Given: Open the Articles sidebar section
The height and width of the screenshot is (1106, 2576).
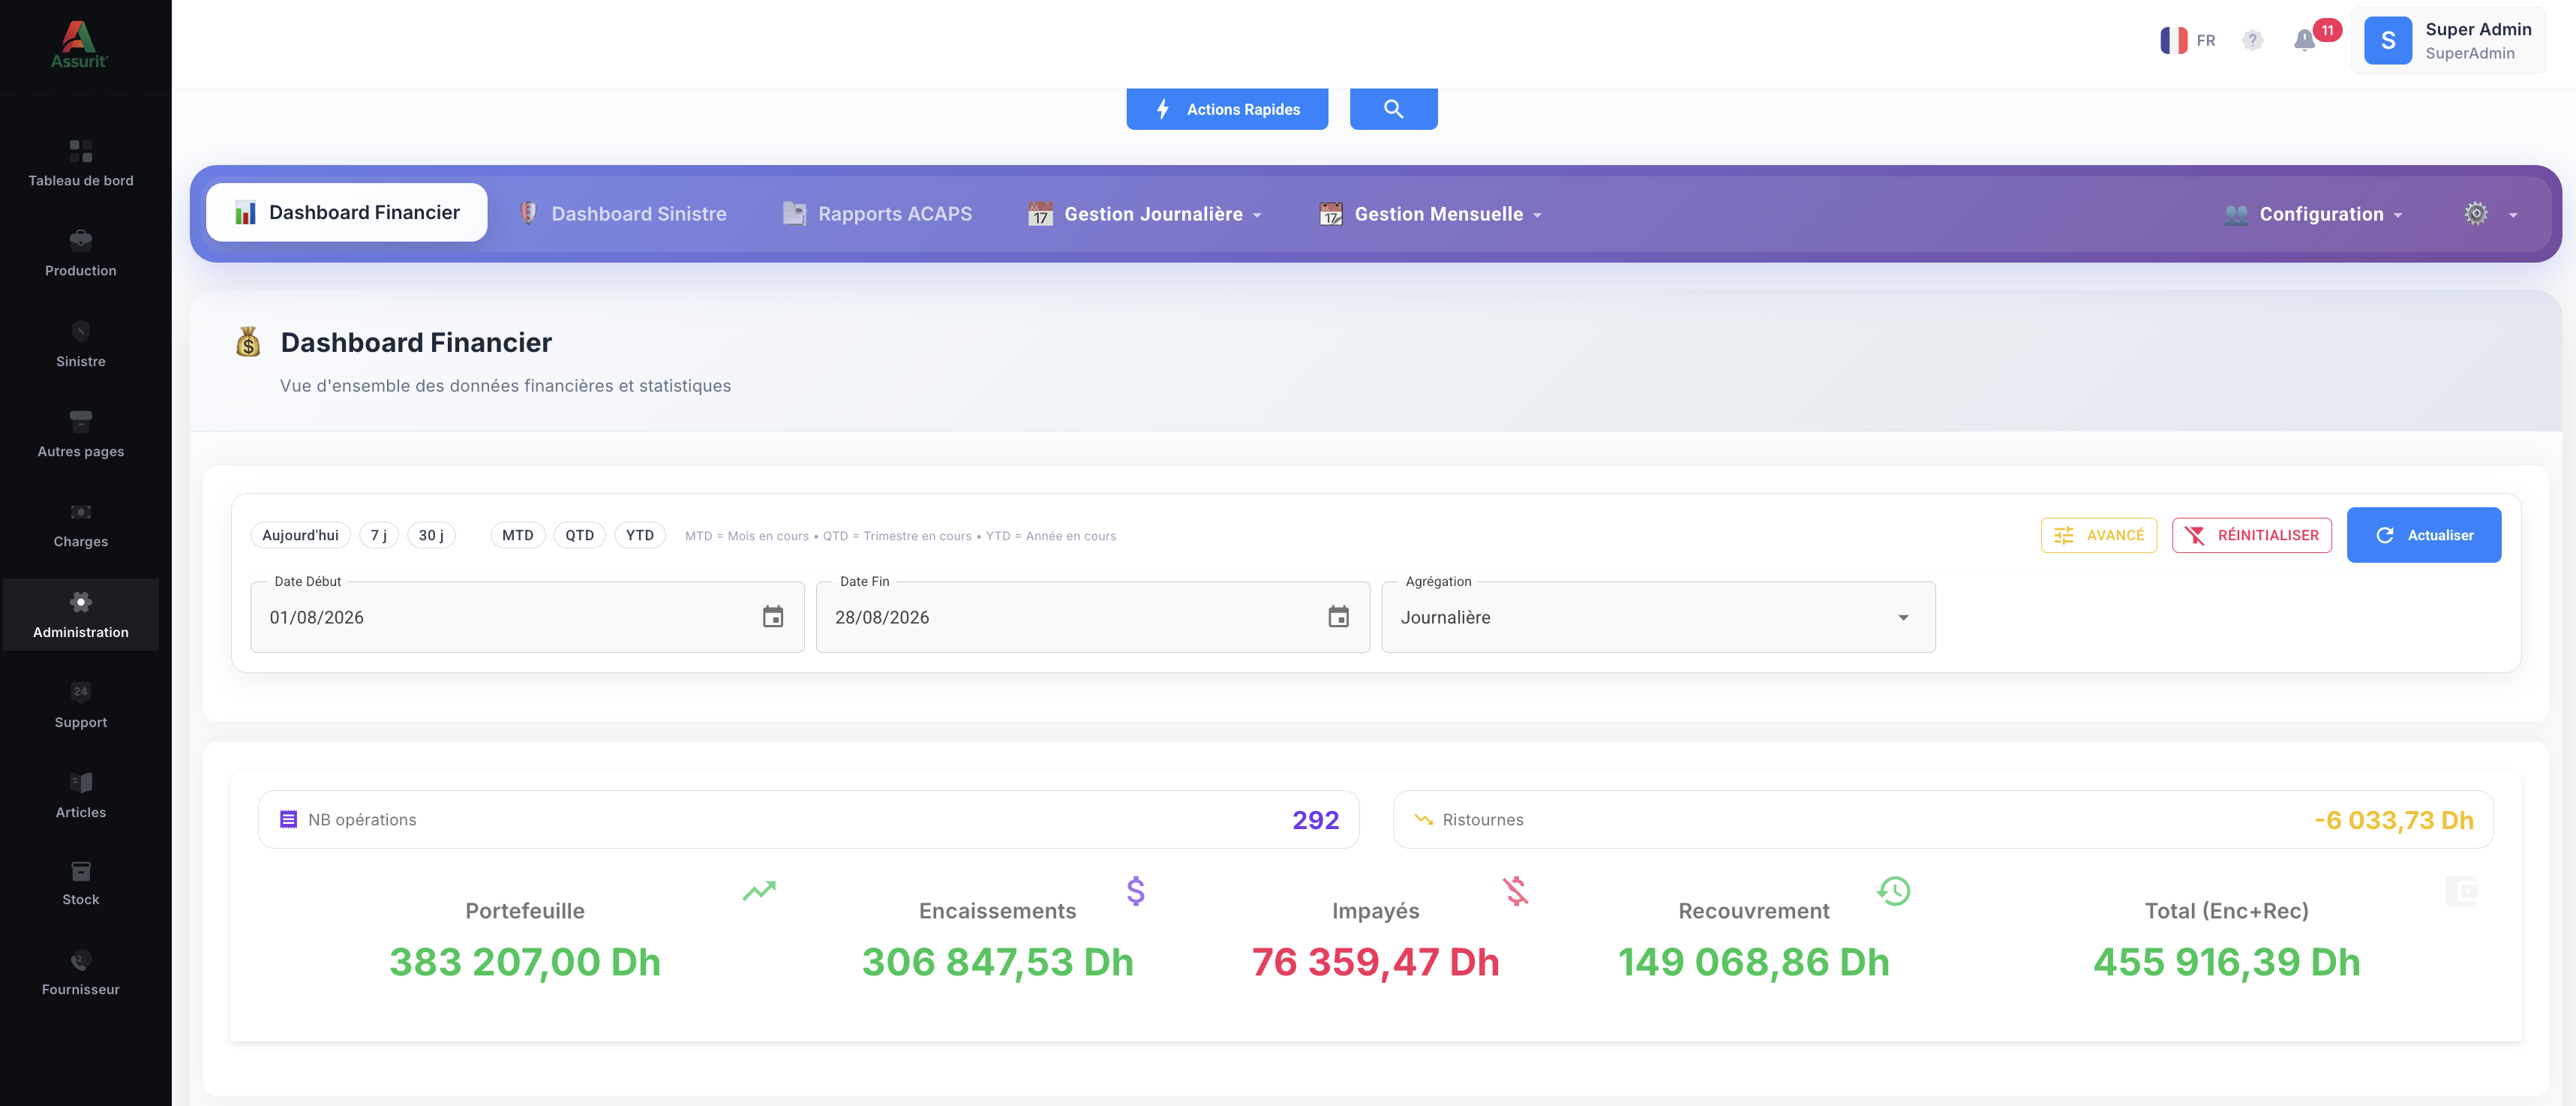Looking at the screenshot, I should (80, 795).
